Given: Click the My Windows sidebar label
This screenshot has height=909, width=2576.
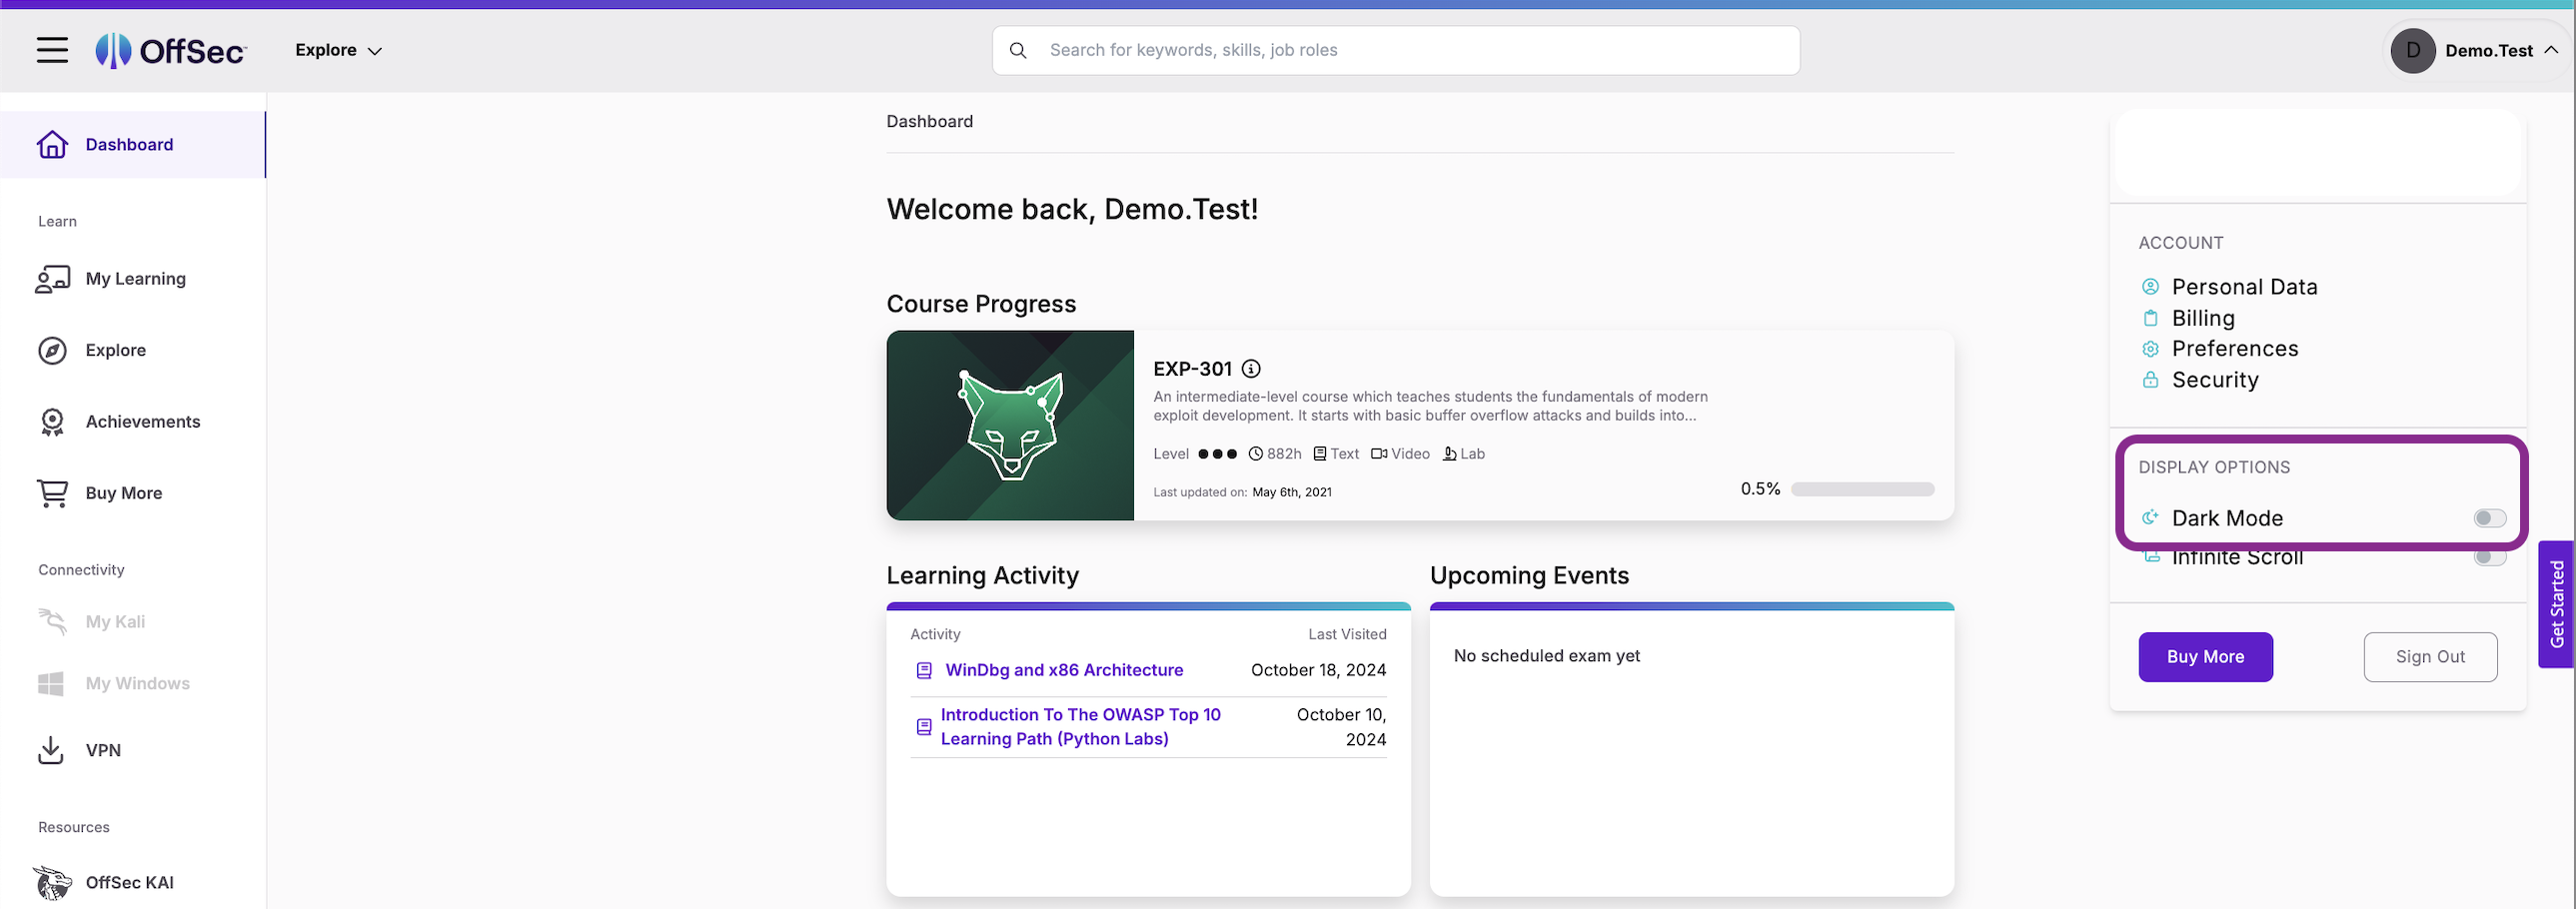Looking at the screenshot, I should (137, 684).
